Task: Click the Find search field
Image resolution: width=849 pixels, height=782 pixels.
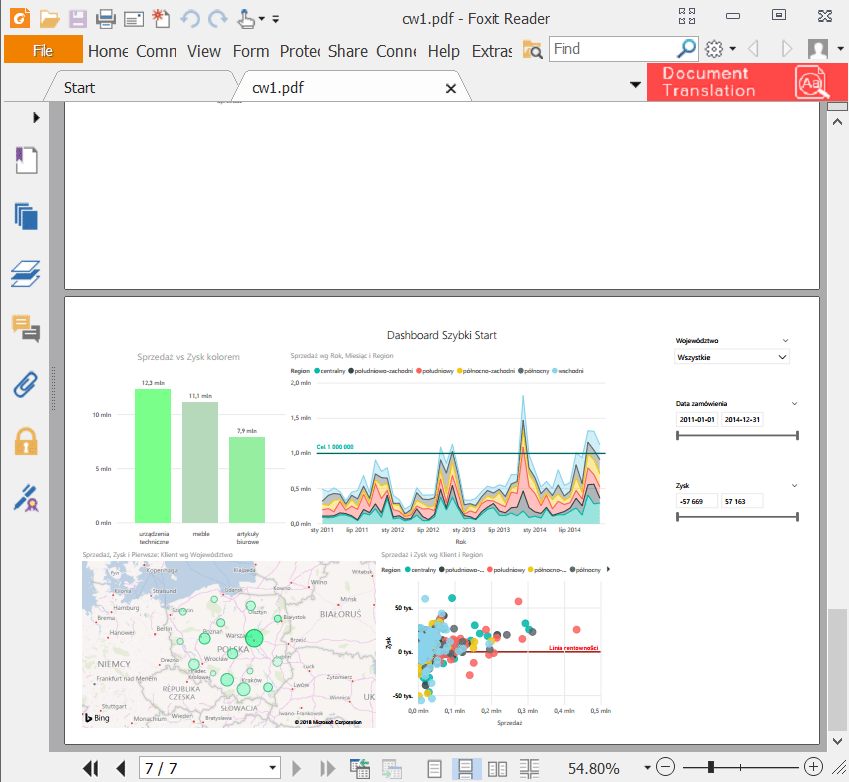Action: [612, 49]
